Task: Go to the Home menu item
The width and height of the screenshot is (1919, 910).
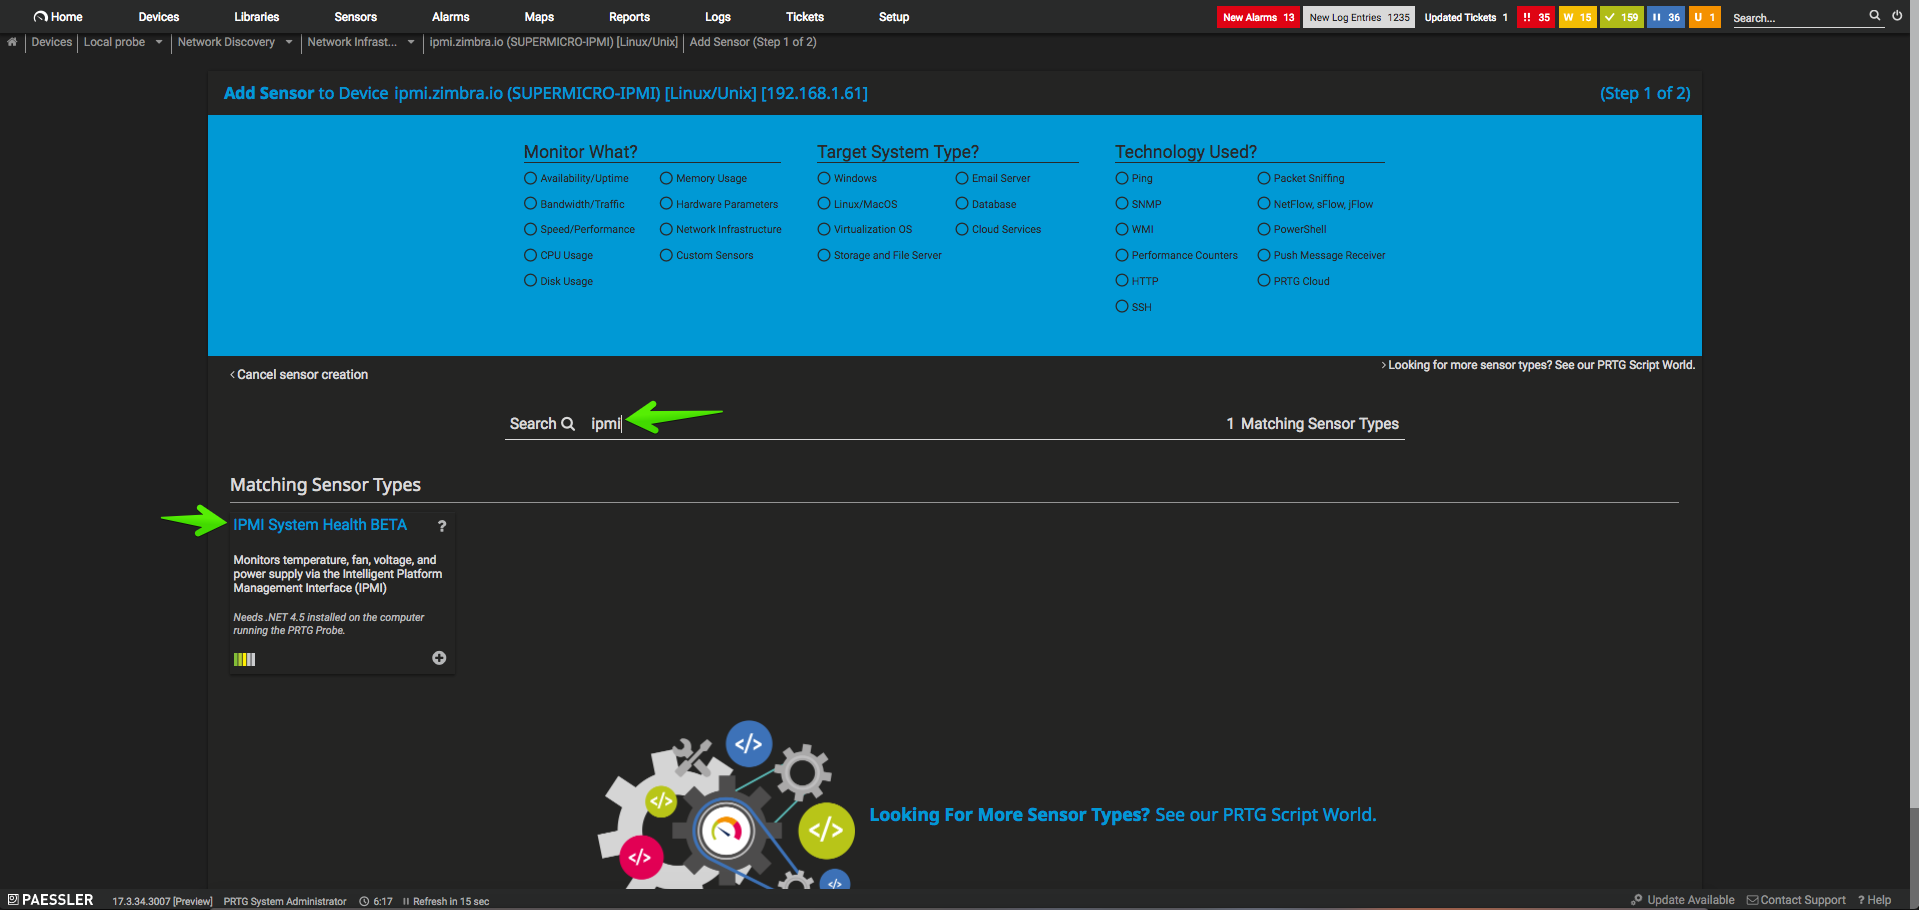Action: click(58, 17)
